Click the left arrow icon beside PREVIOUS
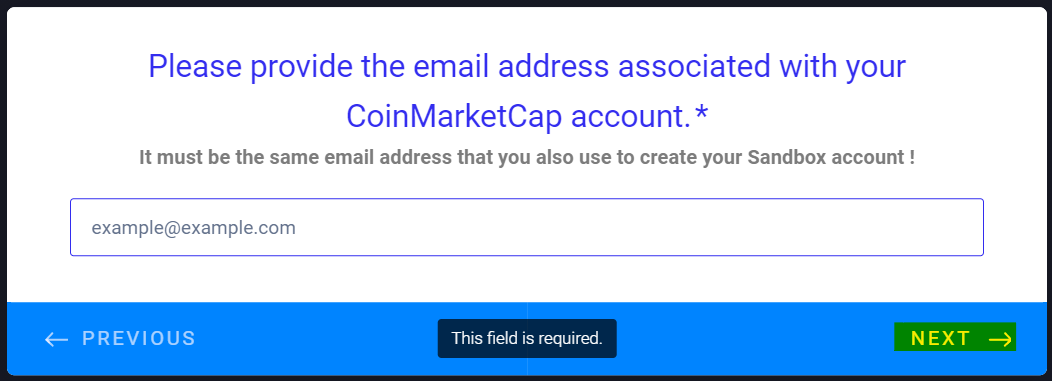Image resolution: width=1052 pixels, height=381 pixels. tap(56, 339)
